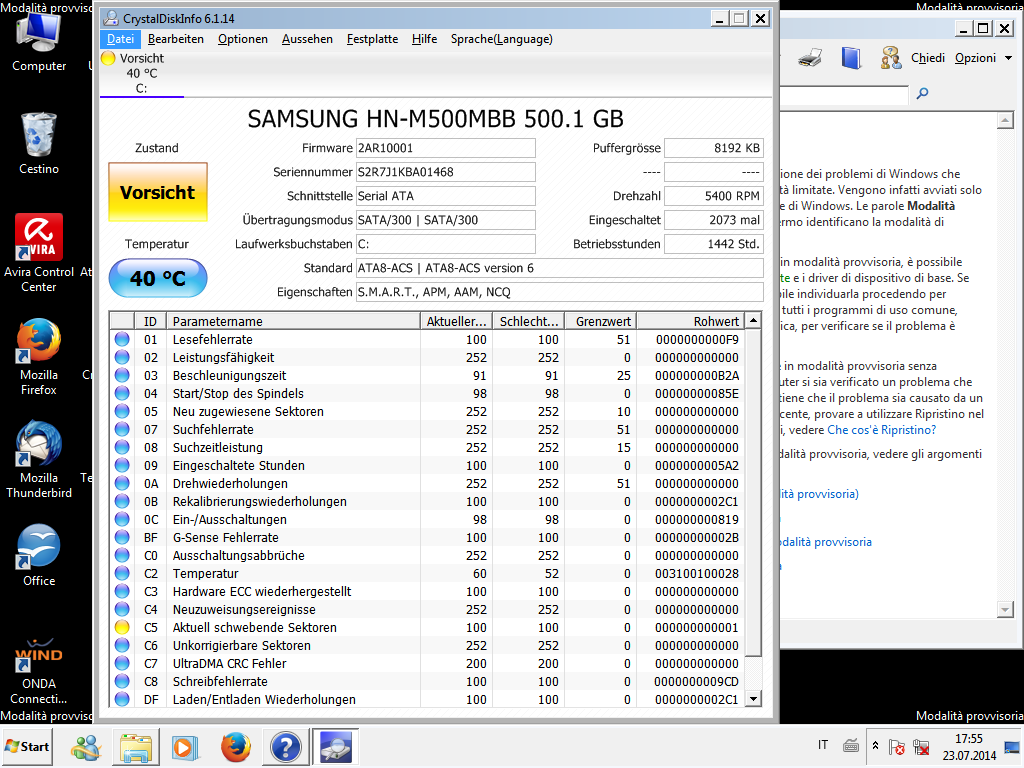Switch to CrystalDiskInfo taskbar button
Image resolution: width=1024 pixels, height=768 pixels.
click(336, 747)
